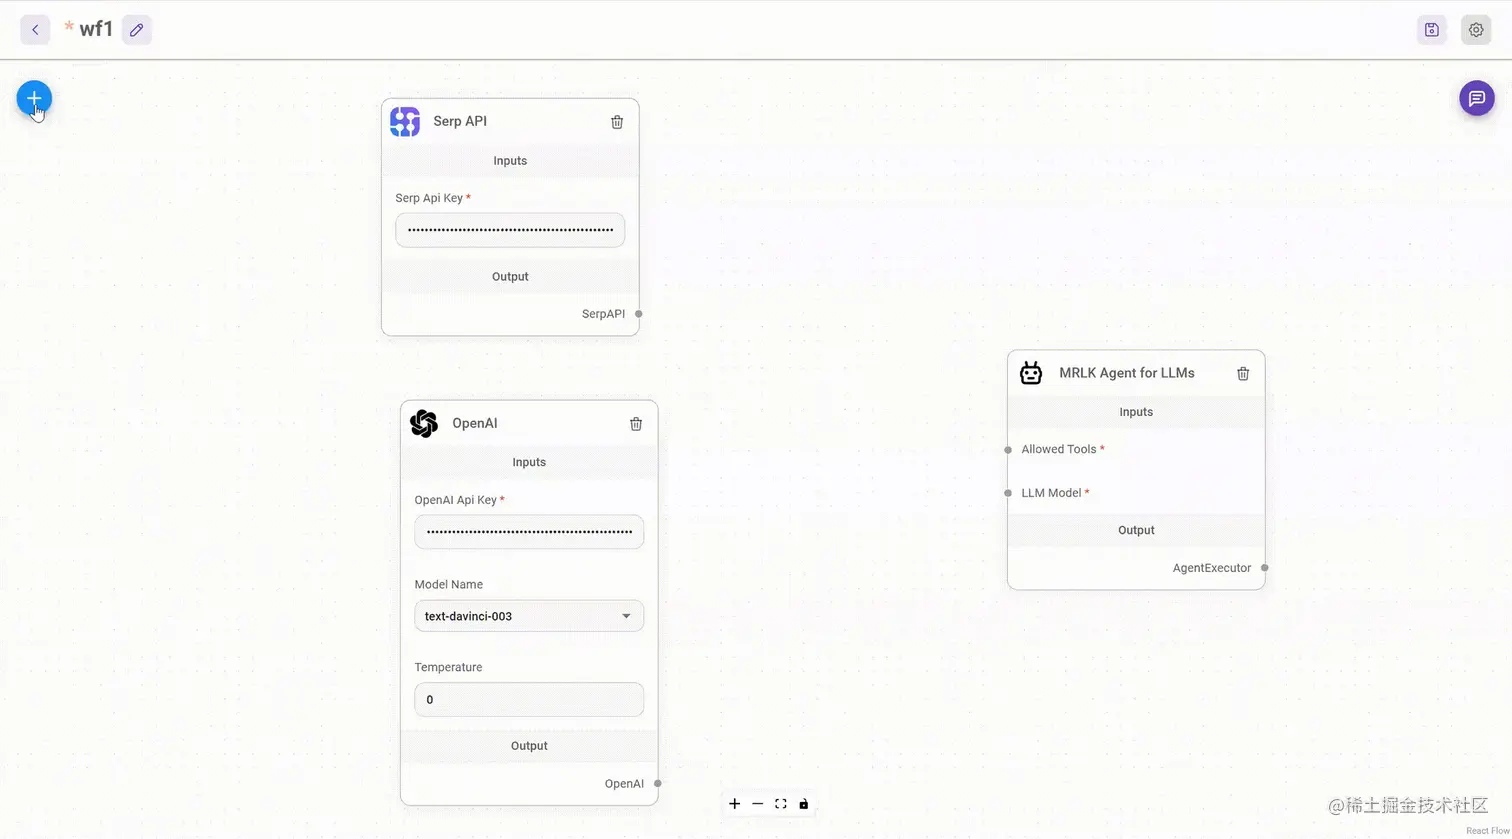Zoom out the canvas with minus control

[x=758, y=804]
